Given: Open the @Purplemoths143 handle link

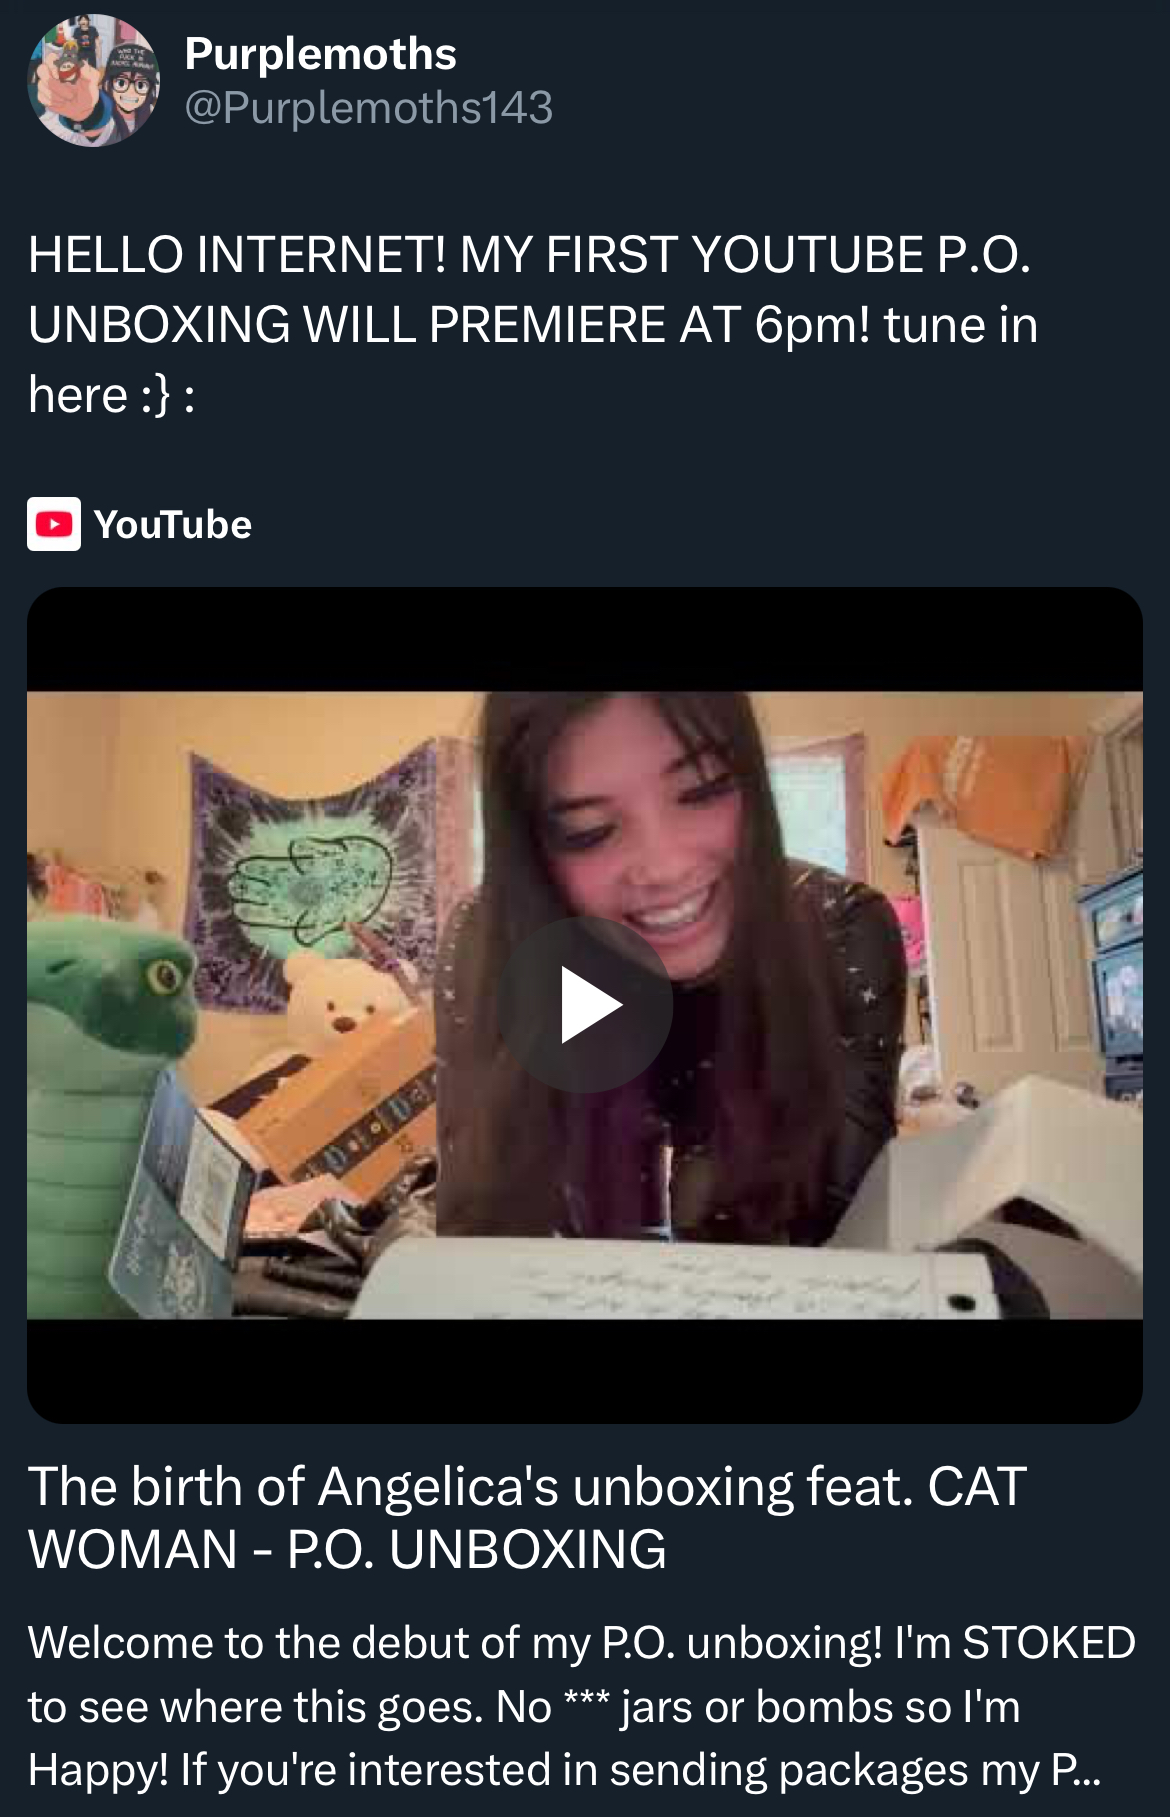Looking at the screenshot, I should tap(368, 108).
